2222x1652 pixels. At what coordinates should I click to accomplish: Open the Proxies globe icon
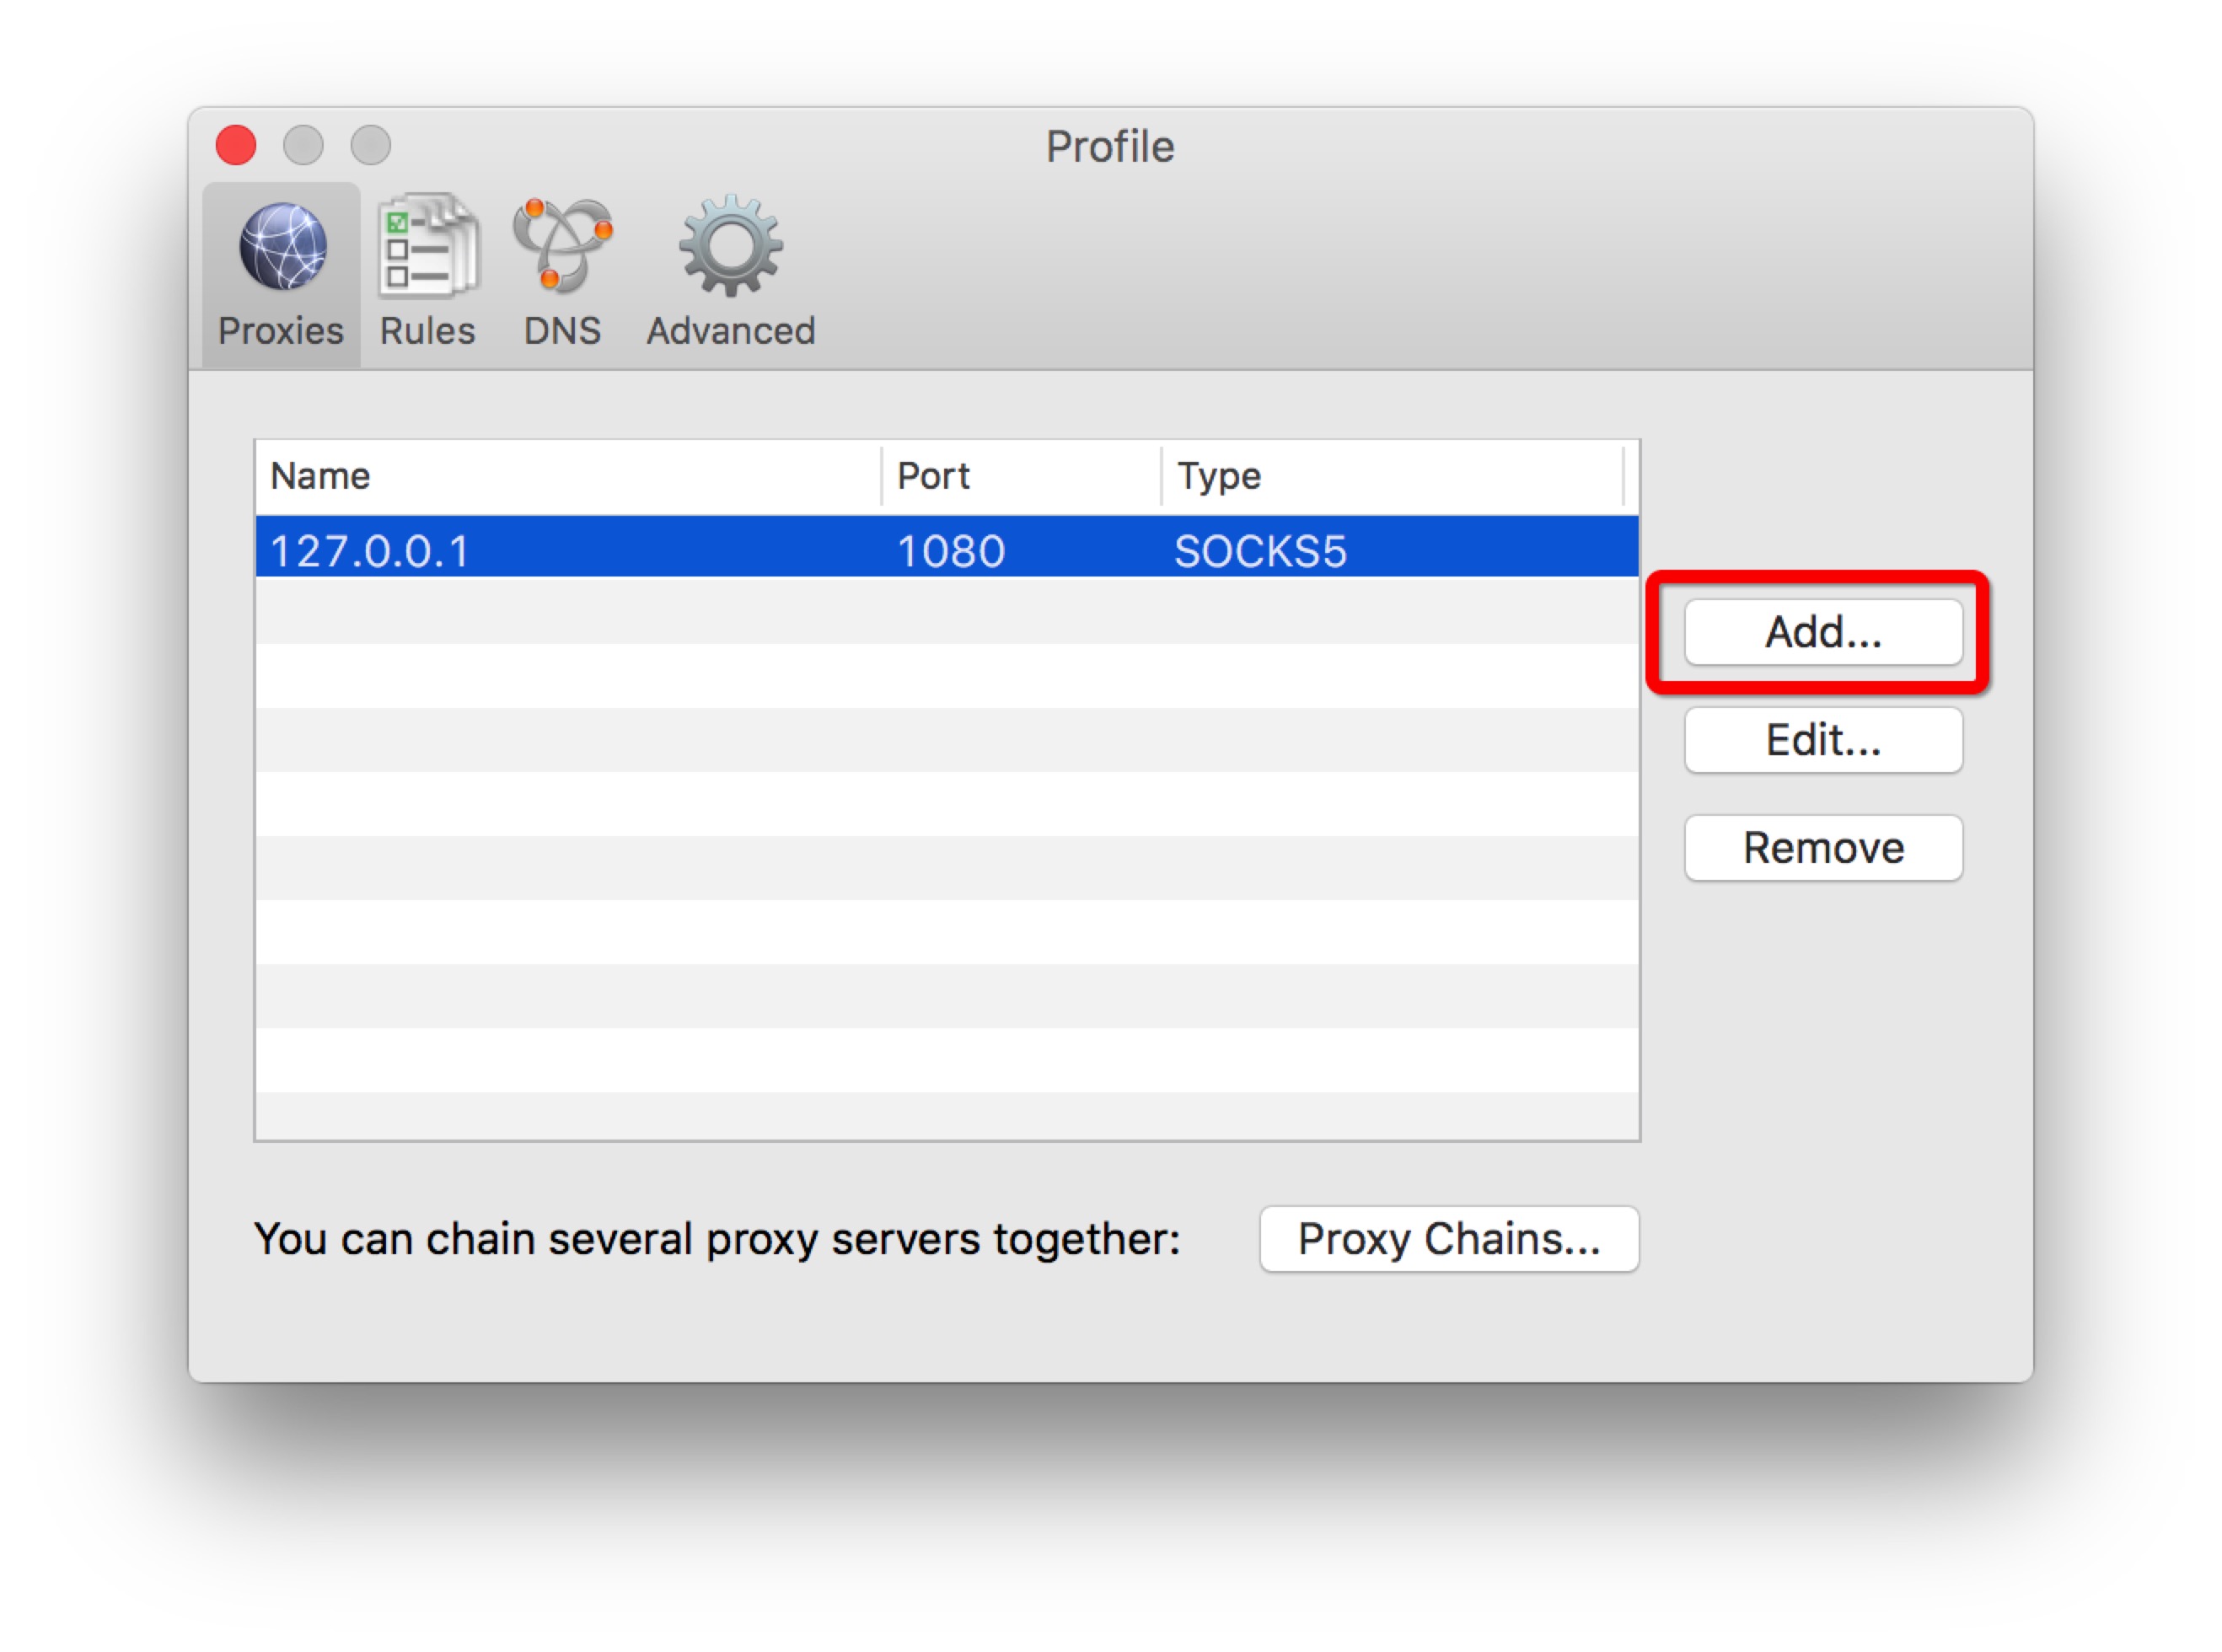click(282, 246)
